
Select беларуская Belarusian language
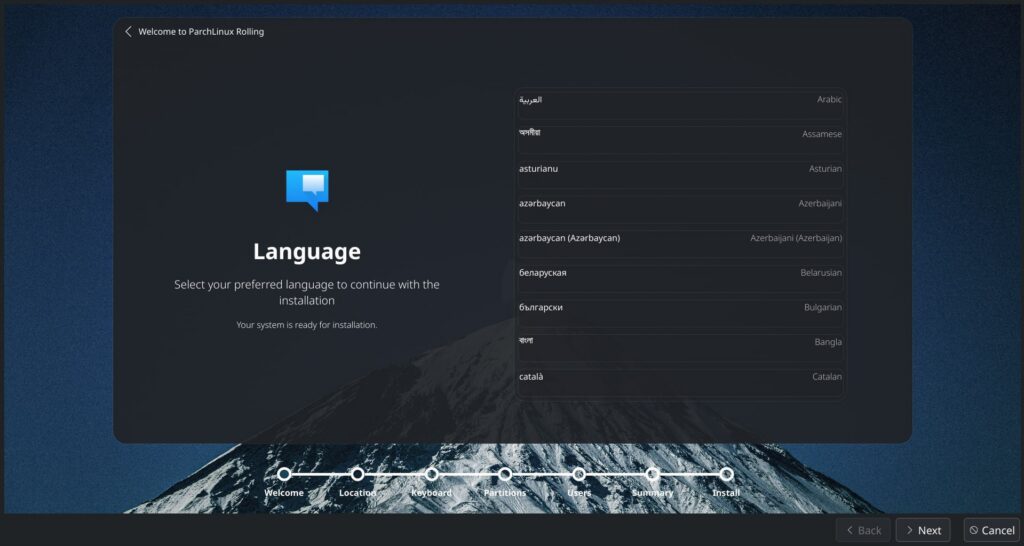(x=680, y=278)
